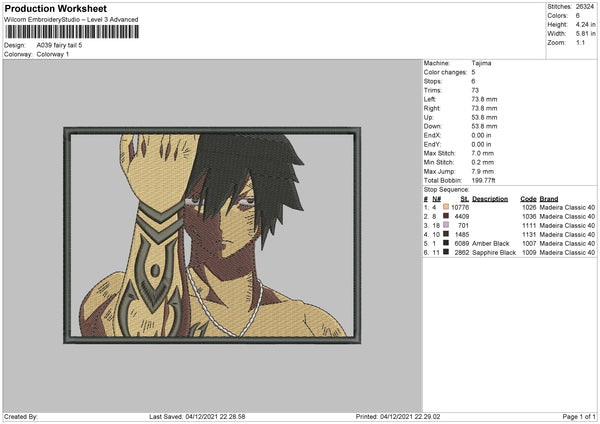Click the 'Page 1 of 1' footer text
This screenshot has width=600, height=424.
579,416
